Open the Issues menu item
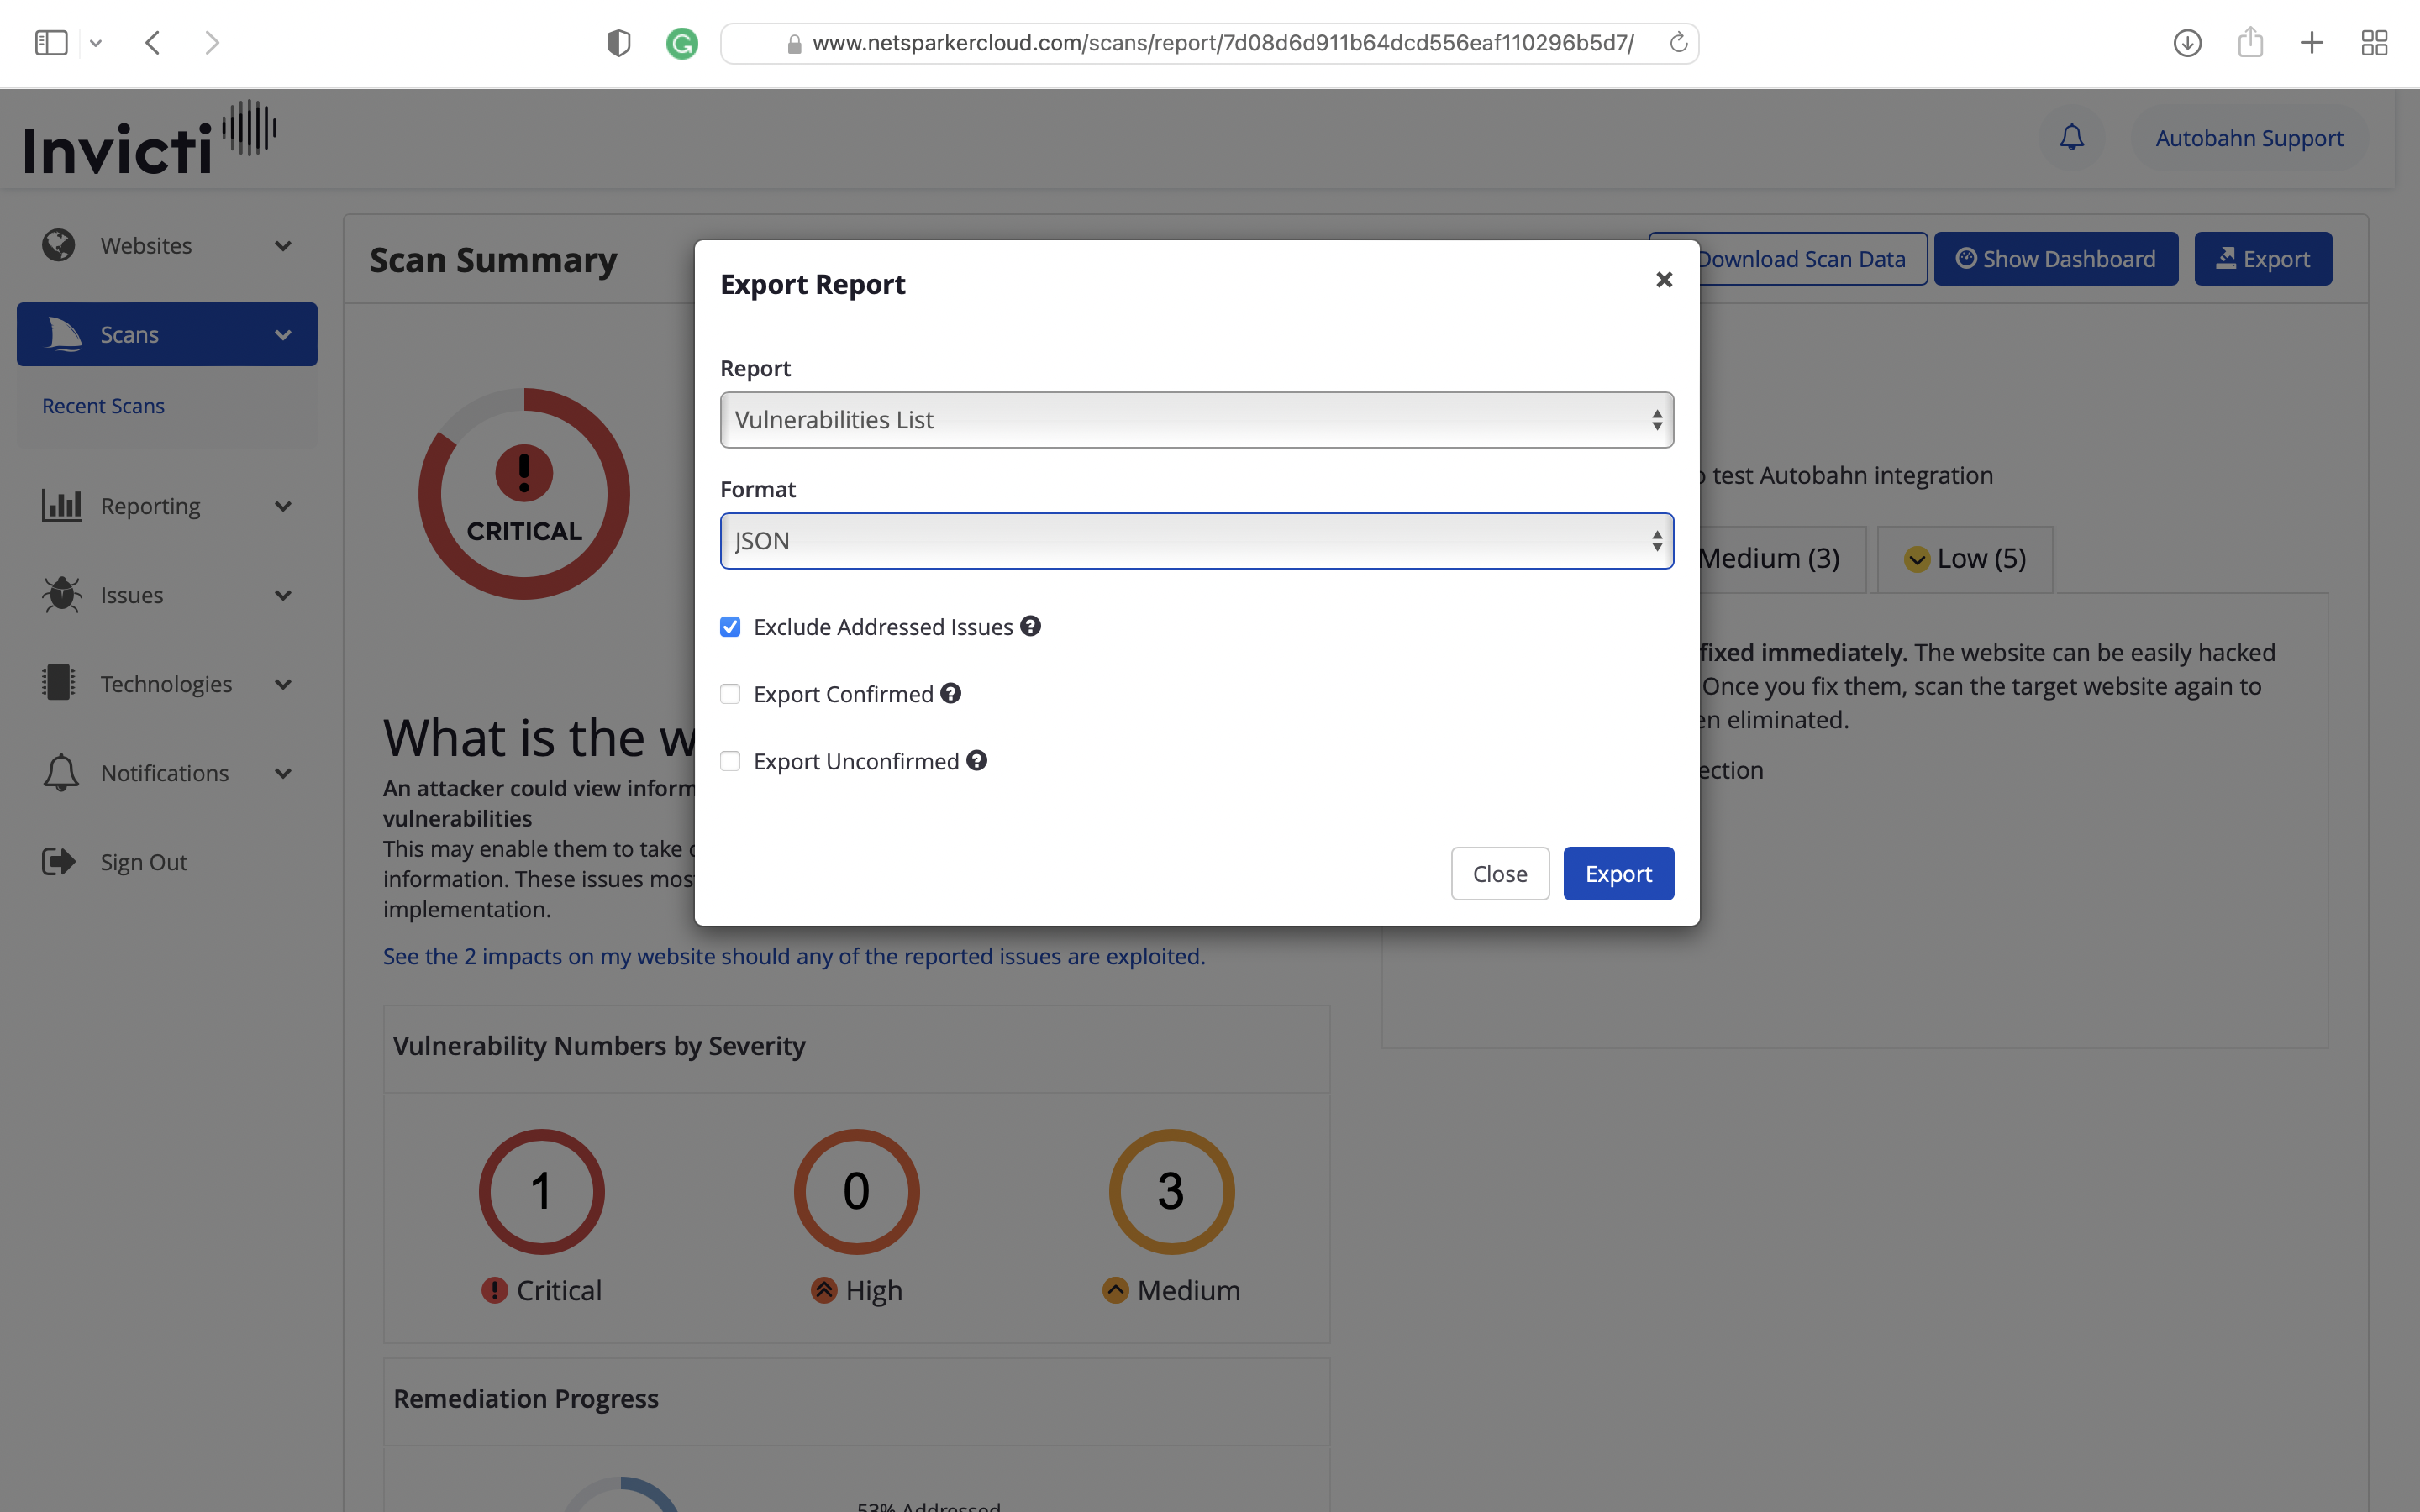The width and height of the screenshot is (2420, 1512). click(131, 595)
